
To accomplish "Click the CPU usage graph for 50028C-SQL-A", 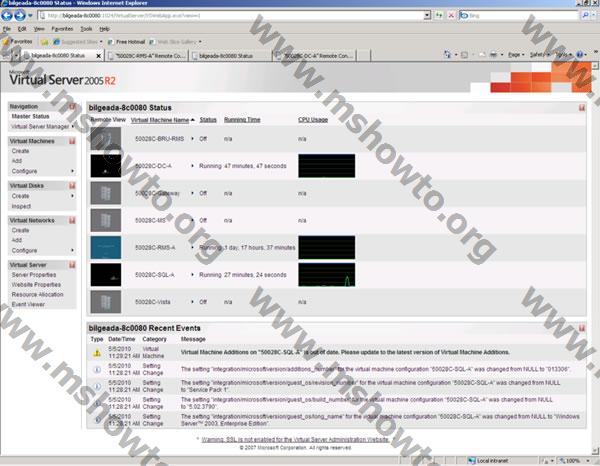I will (x=326, y=275).
